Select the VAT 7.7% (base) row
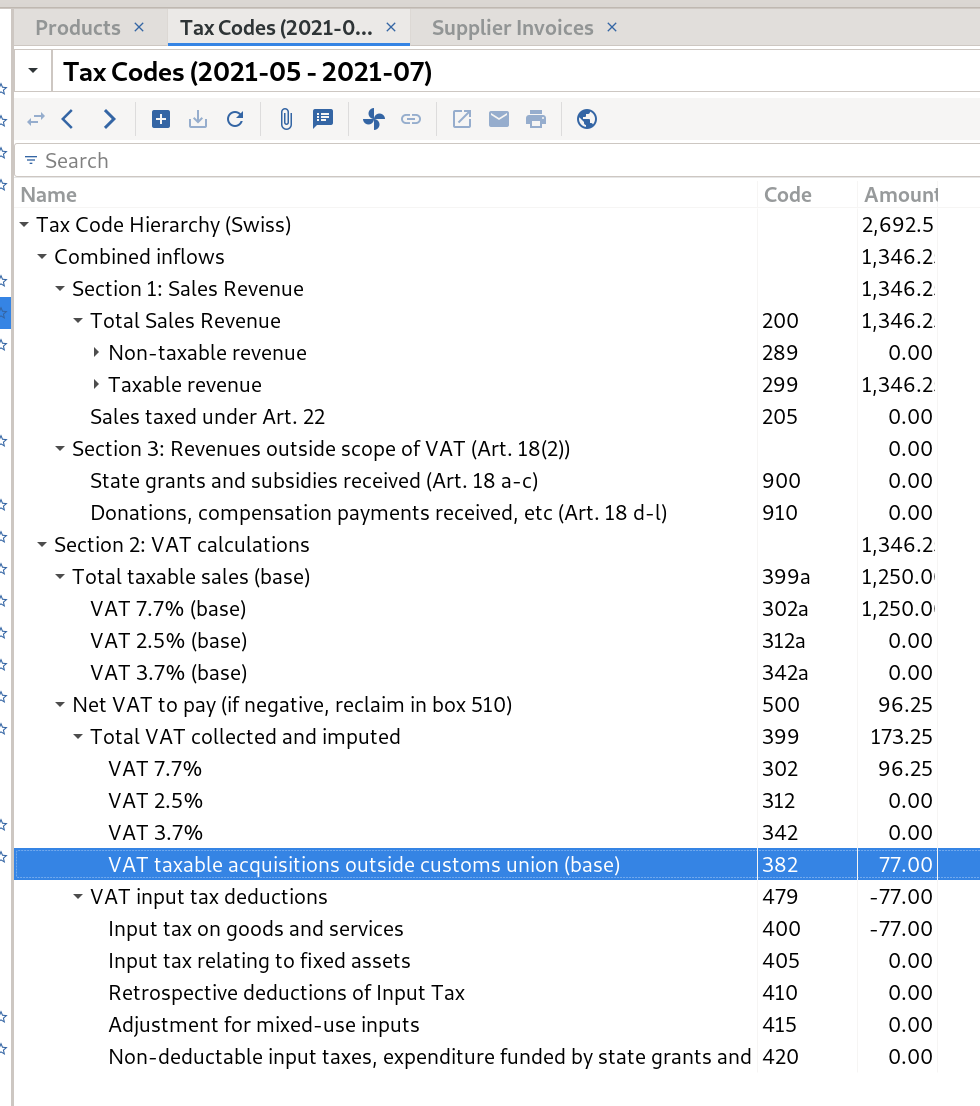The image size is (980, 1106). pos(497,609)
